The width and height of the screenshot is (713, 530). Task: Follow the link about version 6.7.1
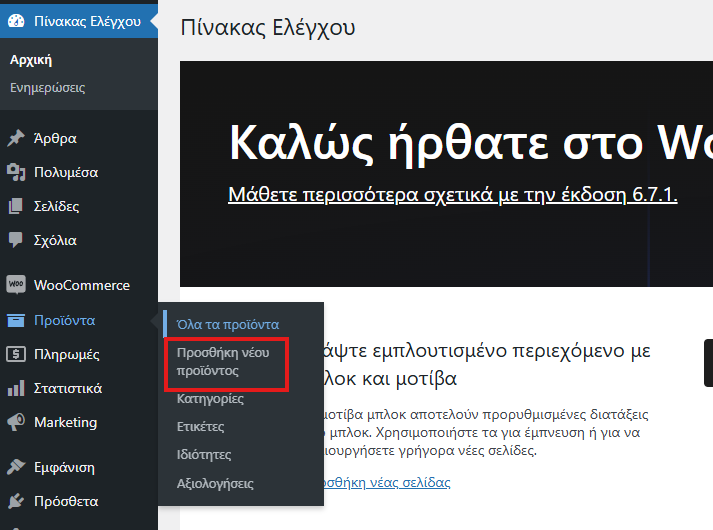[453, 195]
